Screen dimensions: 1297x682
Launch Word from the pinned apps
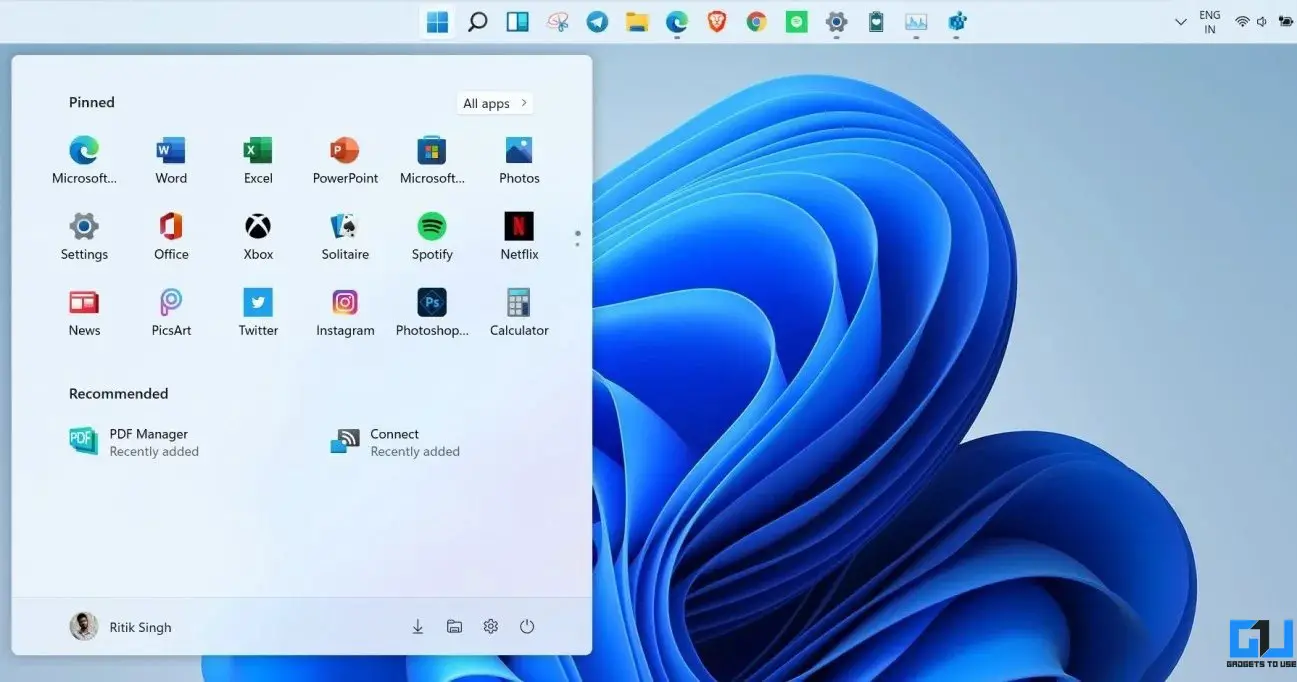pos(171,160)
